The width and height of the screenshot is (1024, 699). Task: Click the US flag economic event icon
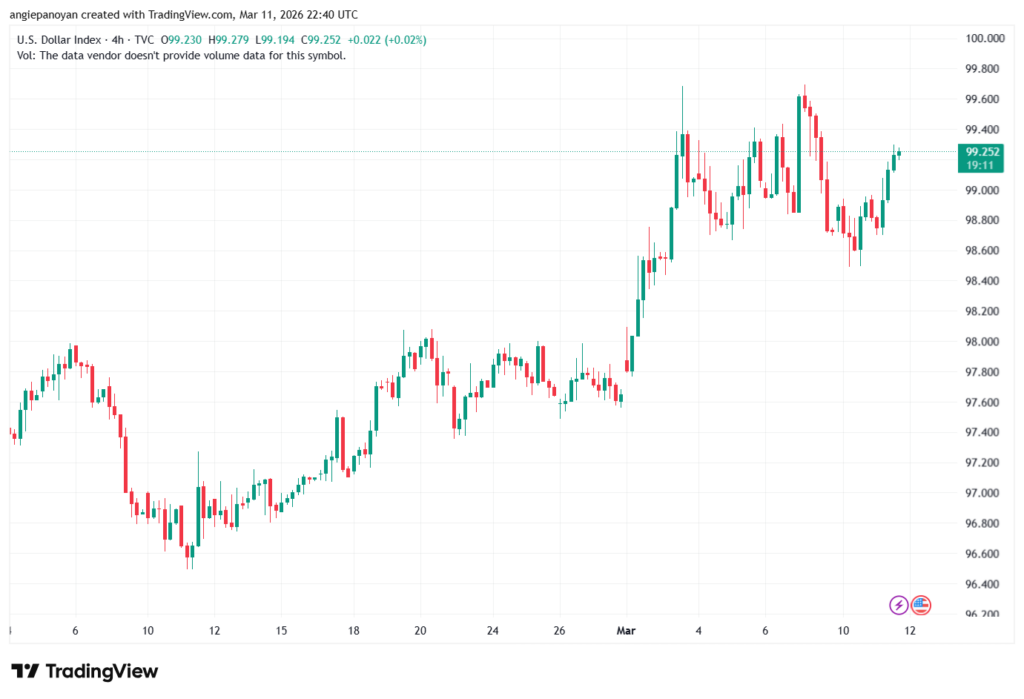click(921, 604)
